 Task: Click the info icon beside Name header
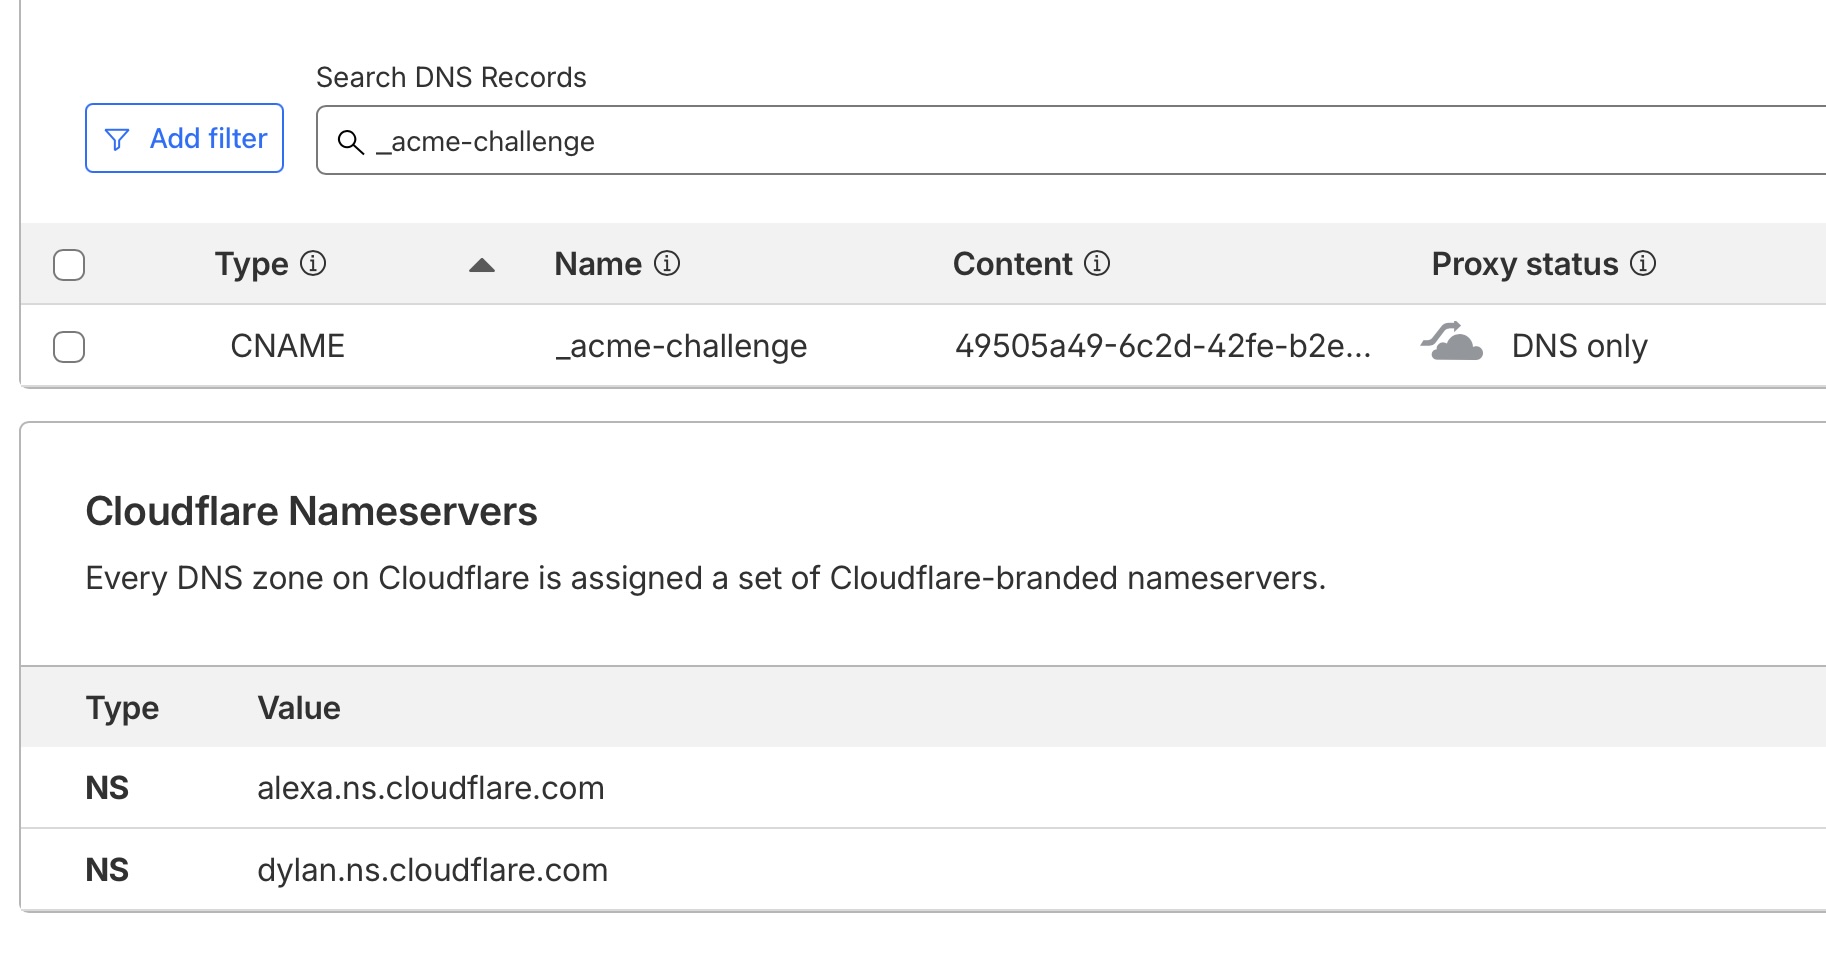tap(667, 263)
